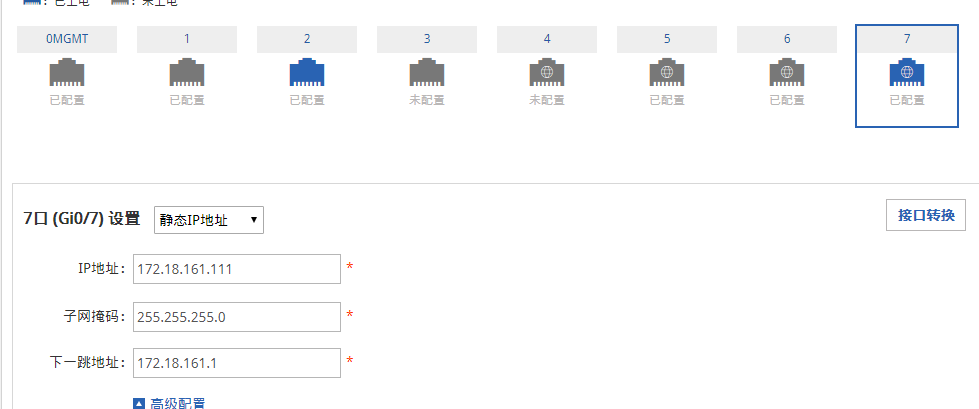Click the 未配置 label under port 4
Image resolution: width=979 pixels, height=409 pixels.
pyautogui.click(x=547, y=100)
